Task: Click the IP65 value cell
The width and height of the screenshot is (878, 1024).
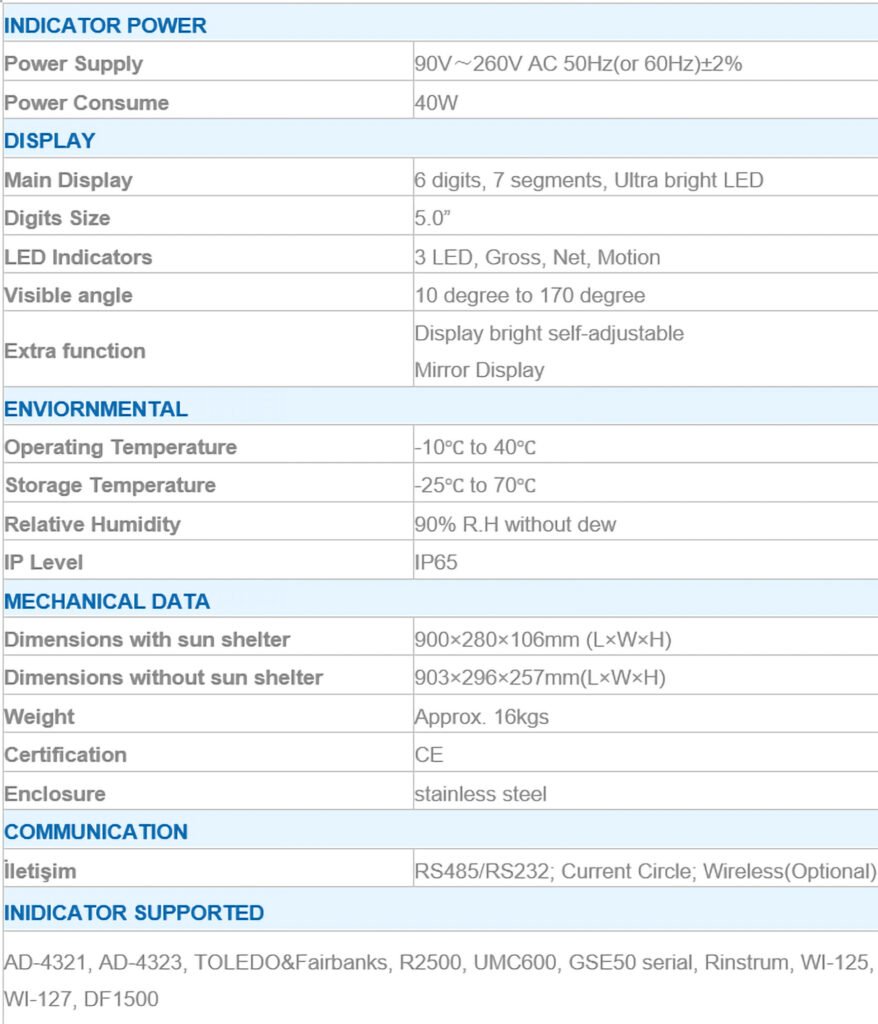Action: (x=436, y=562)
